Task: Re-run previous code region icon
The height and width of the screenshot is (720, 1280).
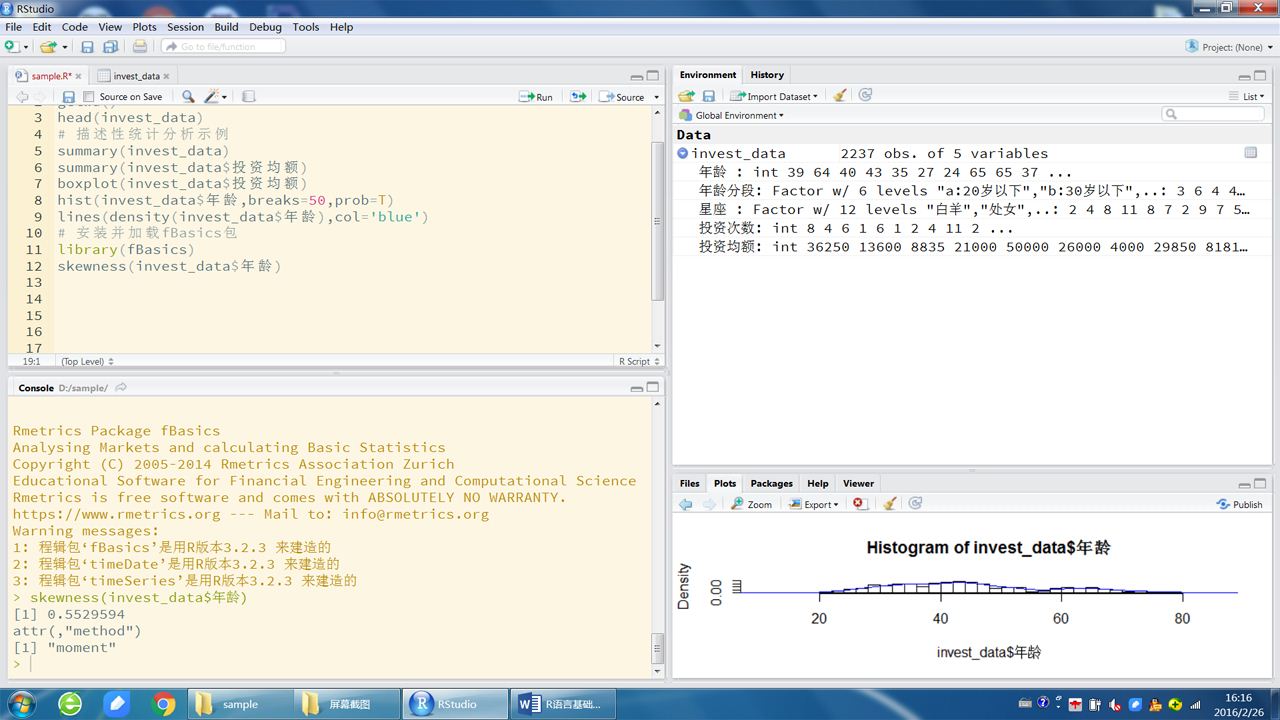Action: click(578, 97)
